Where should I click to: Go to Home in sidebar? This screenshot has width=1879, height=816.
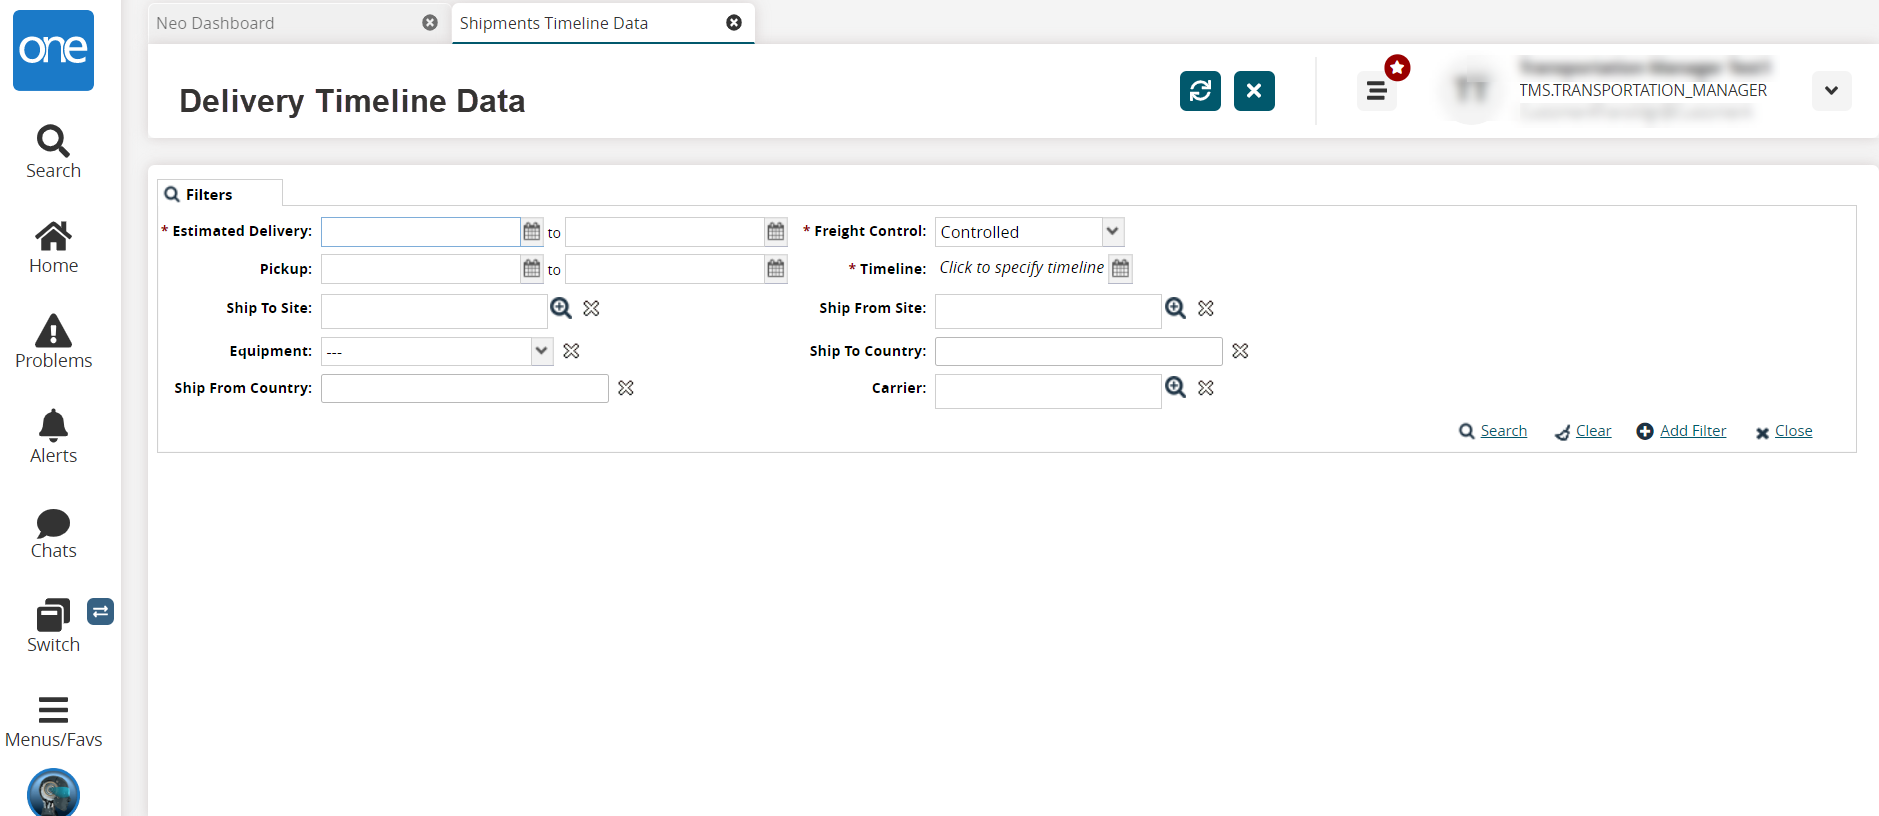(53, 248)
